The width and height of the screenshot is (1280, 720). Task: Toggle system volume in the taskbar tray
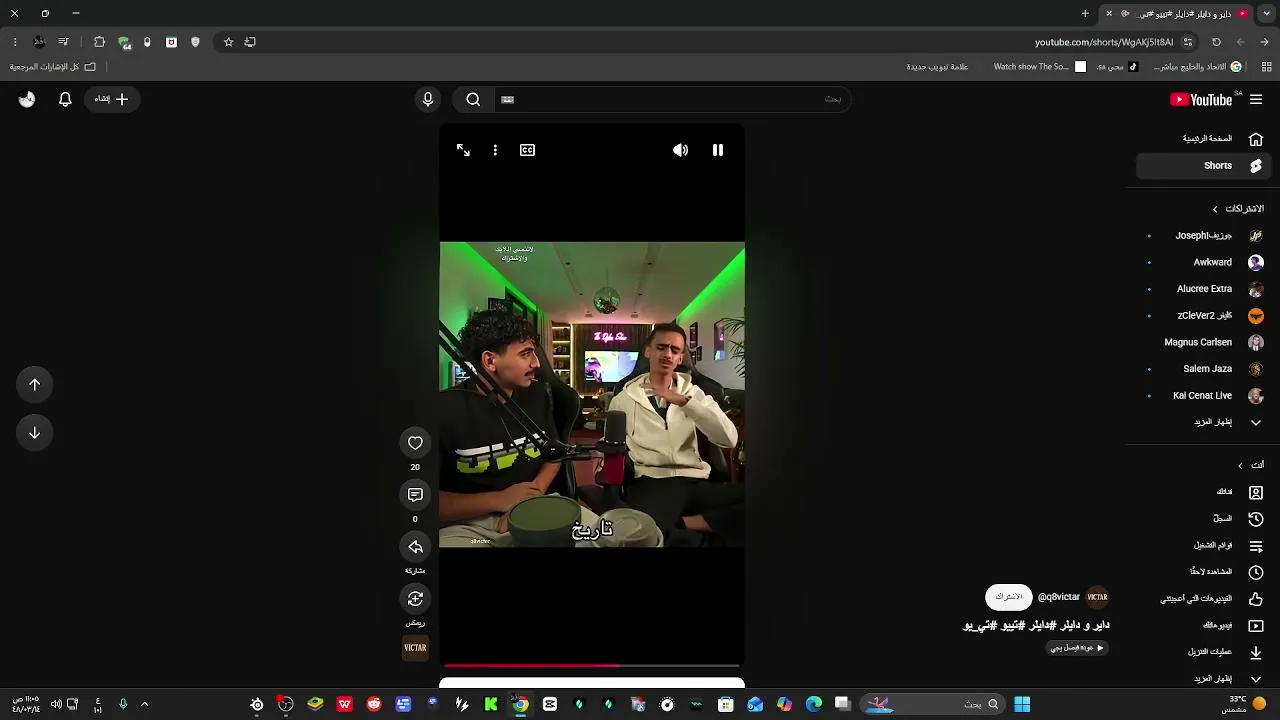56,704
